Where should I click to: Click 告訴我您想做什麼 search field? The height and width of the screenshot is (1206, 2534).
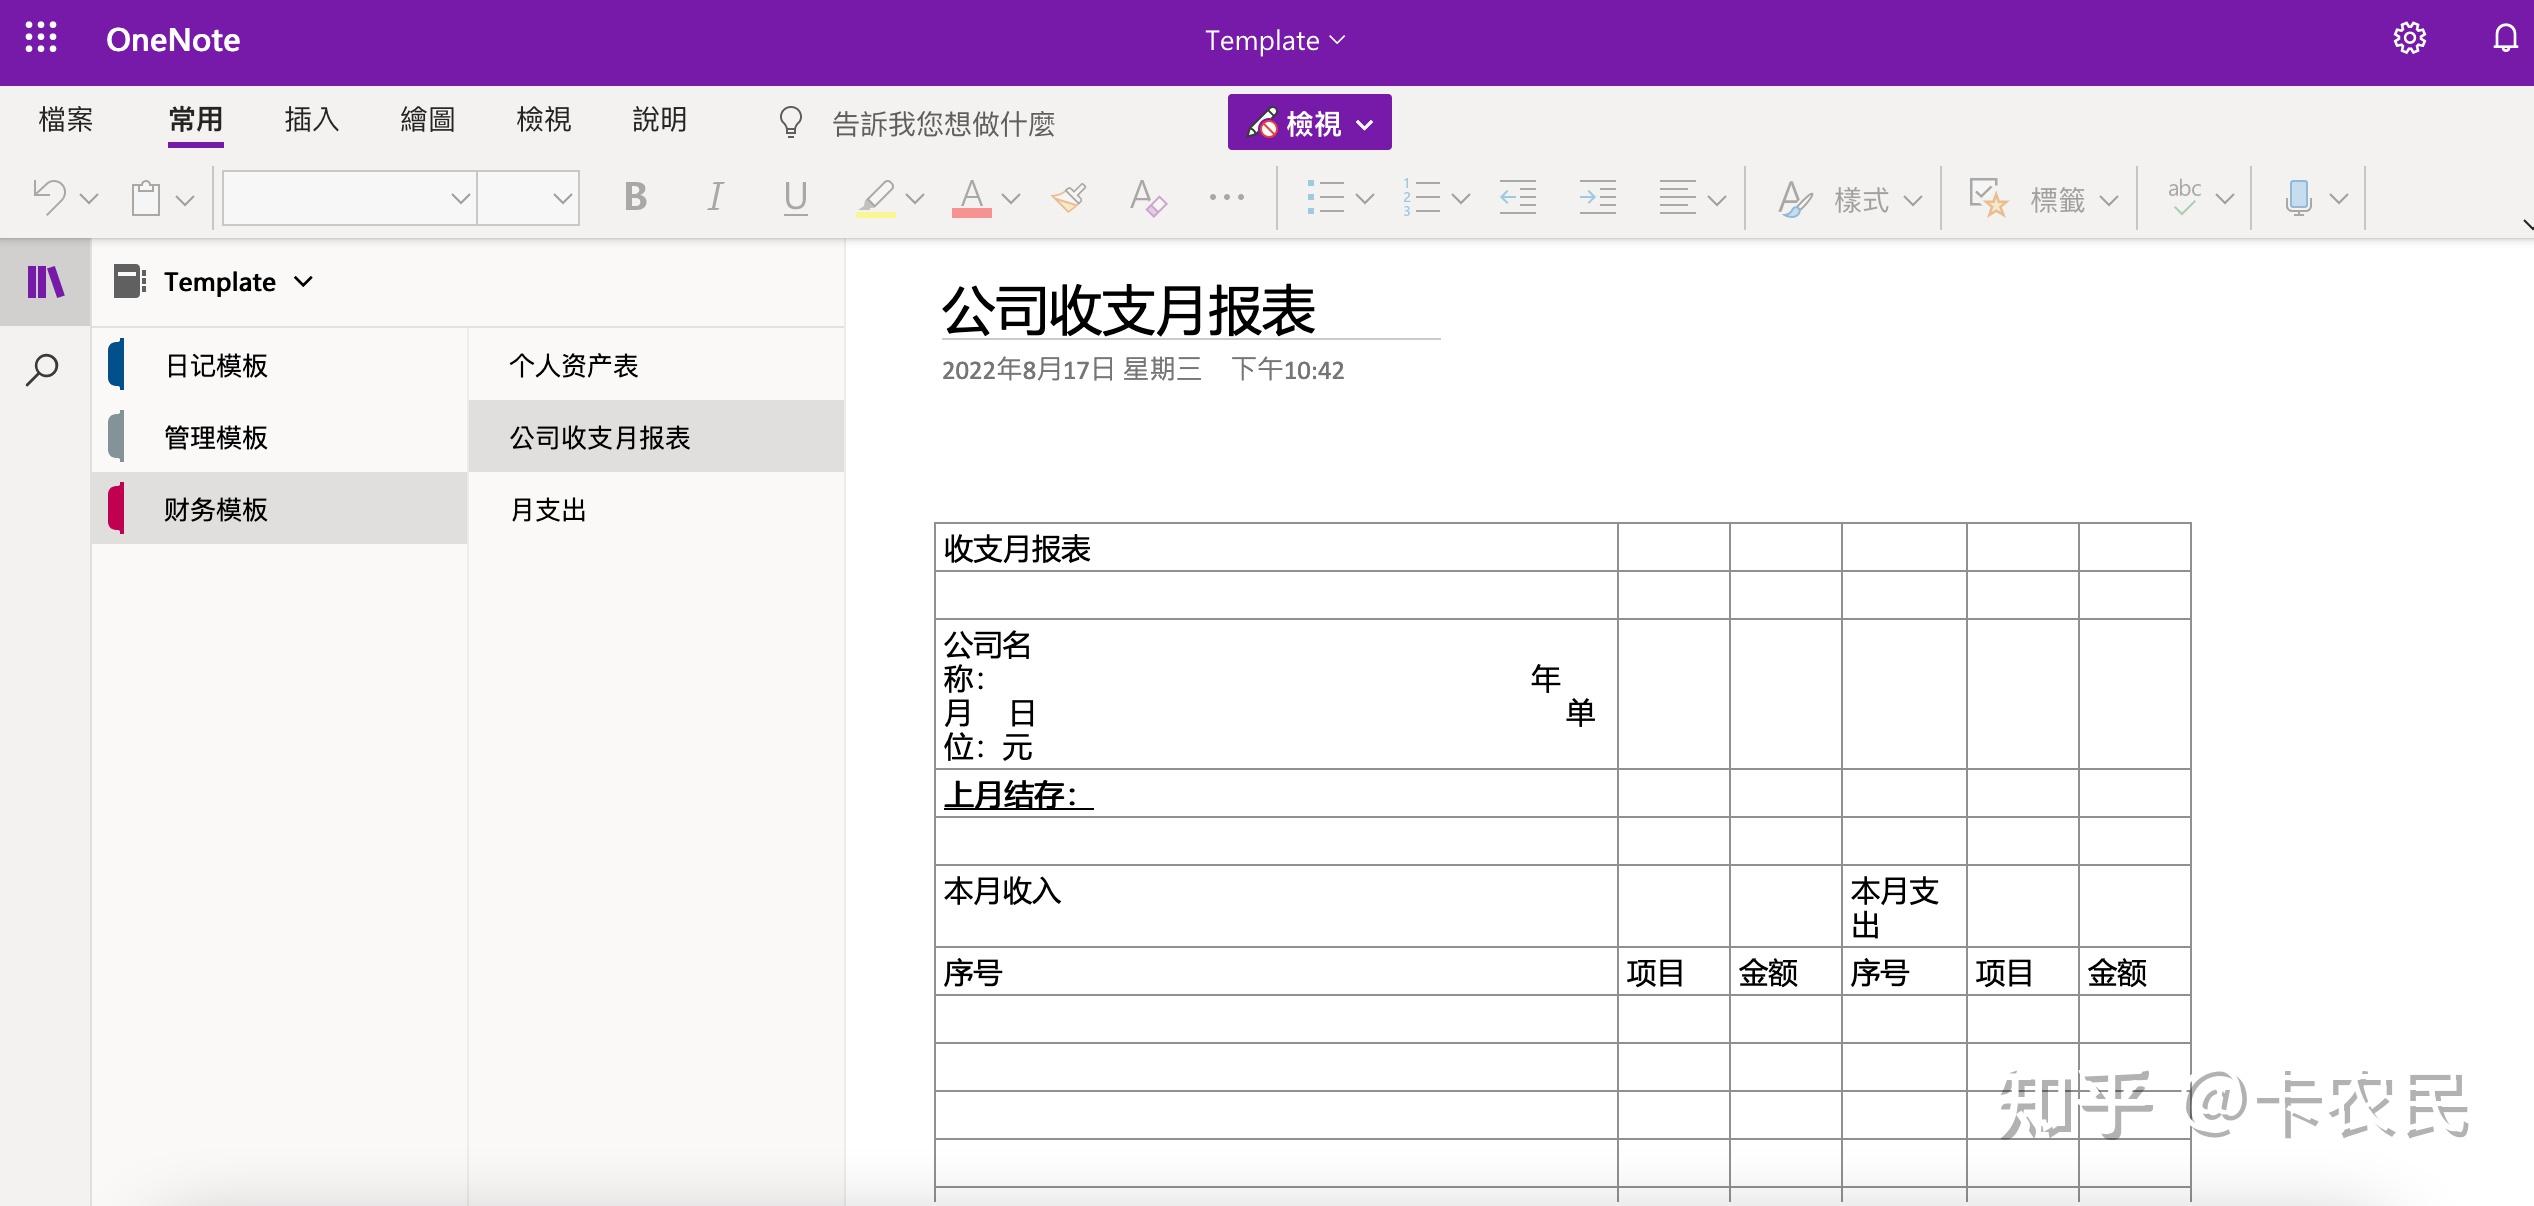[944, 123]
